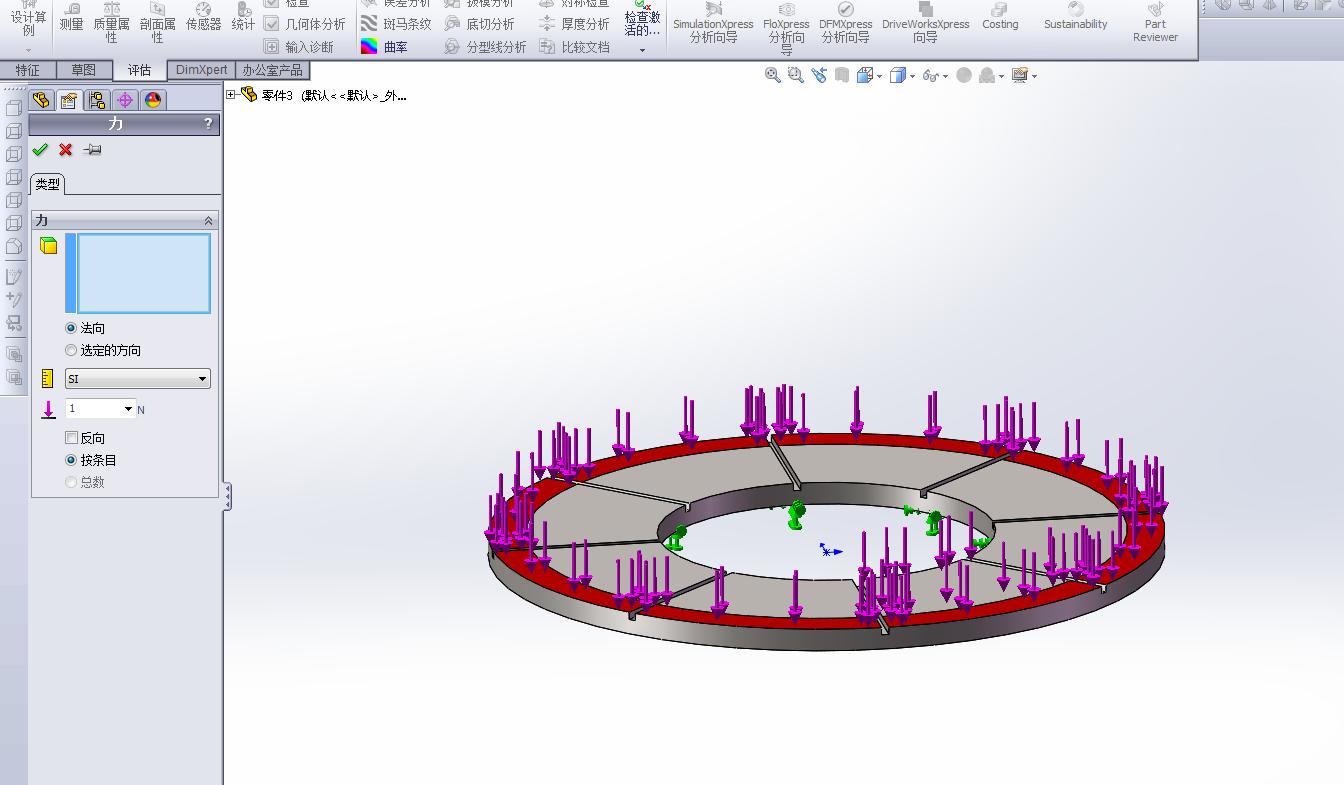Expand 设计算例 dropdown arrow

[x=28, y=49]
